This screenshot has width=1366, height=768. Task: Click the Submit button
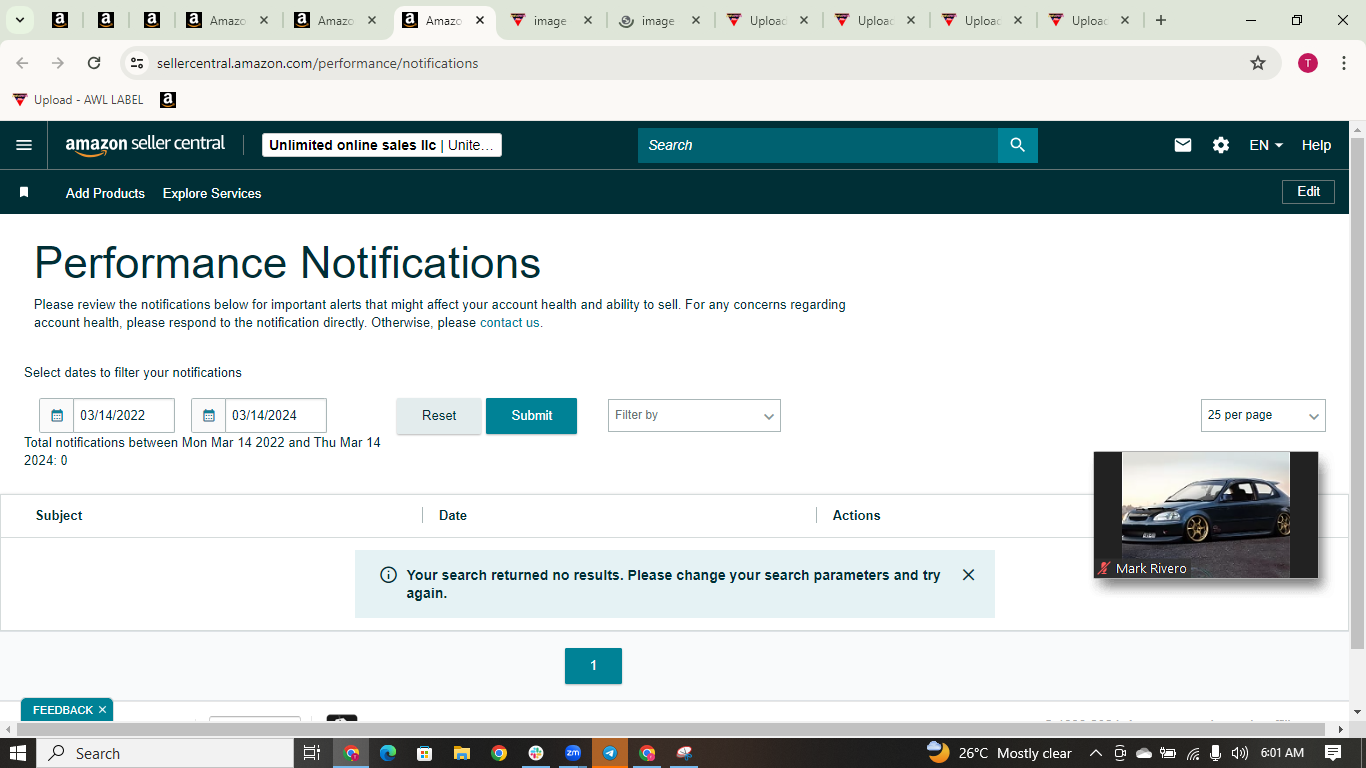[x=531, y=416]
